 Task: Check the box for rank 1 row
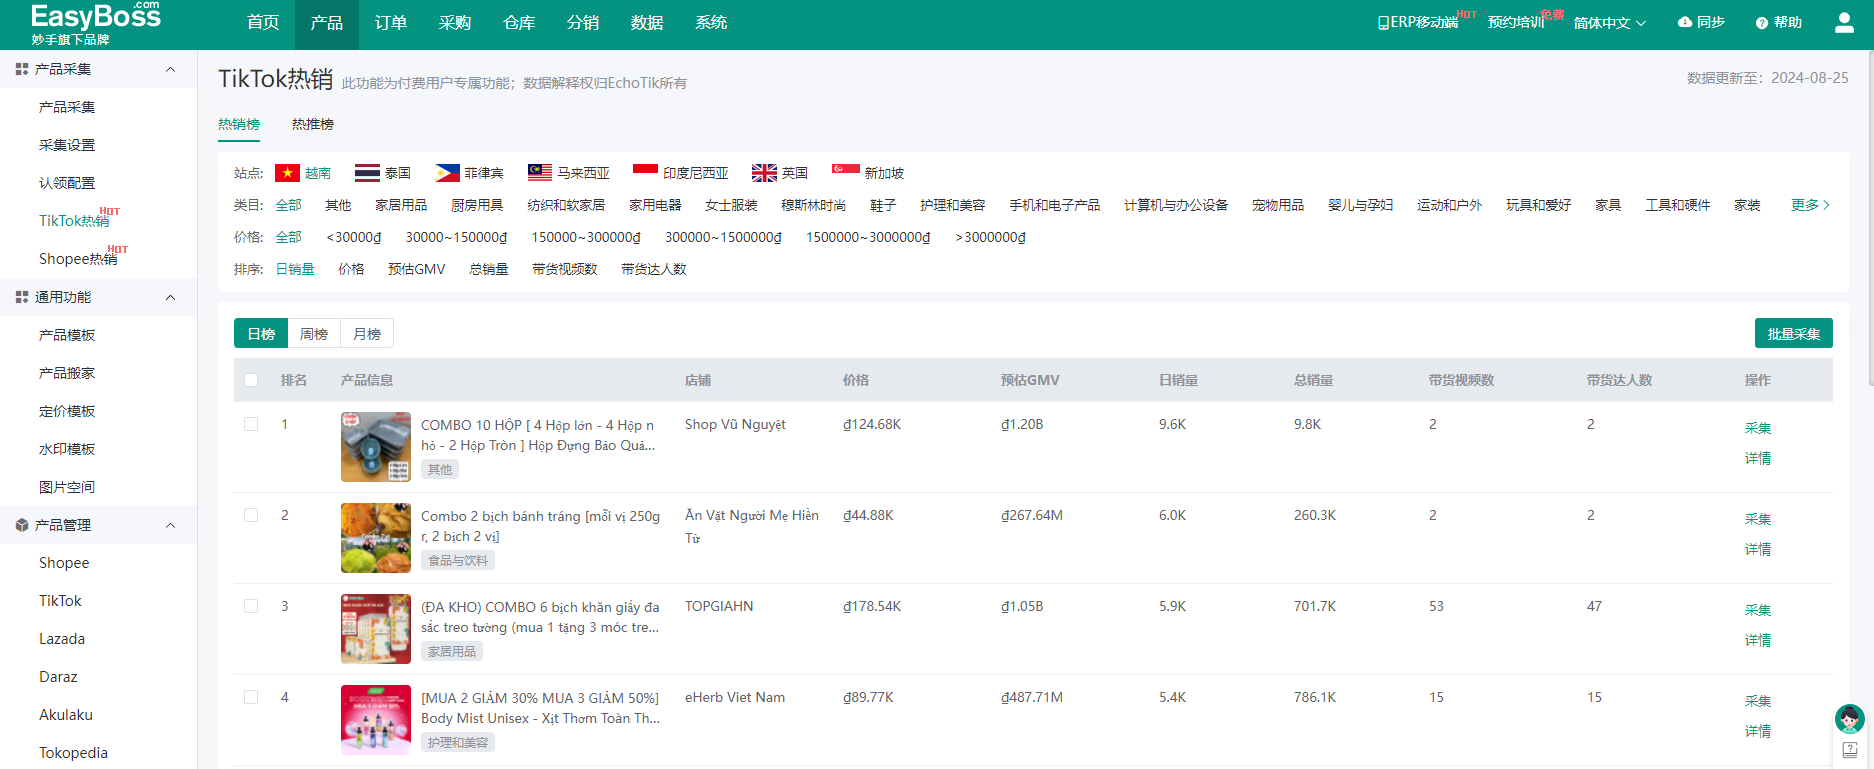point(251,424)
